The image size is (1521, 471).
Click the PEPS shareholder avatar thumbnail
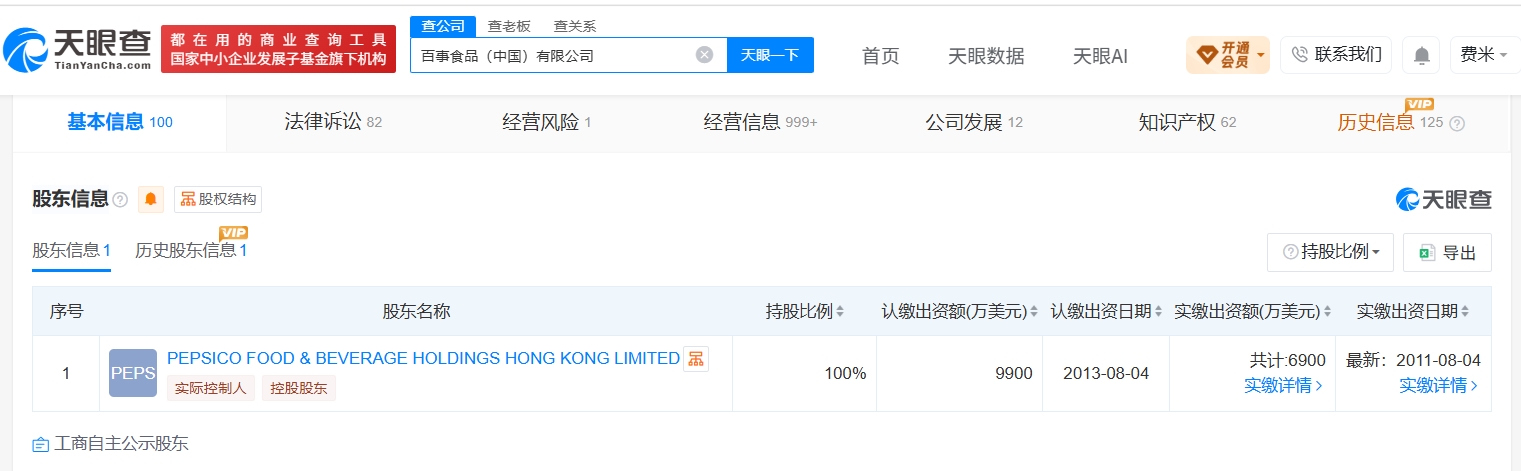point(133,373)
